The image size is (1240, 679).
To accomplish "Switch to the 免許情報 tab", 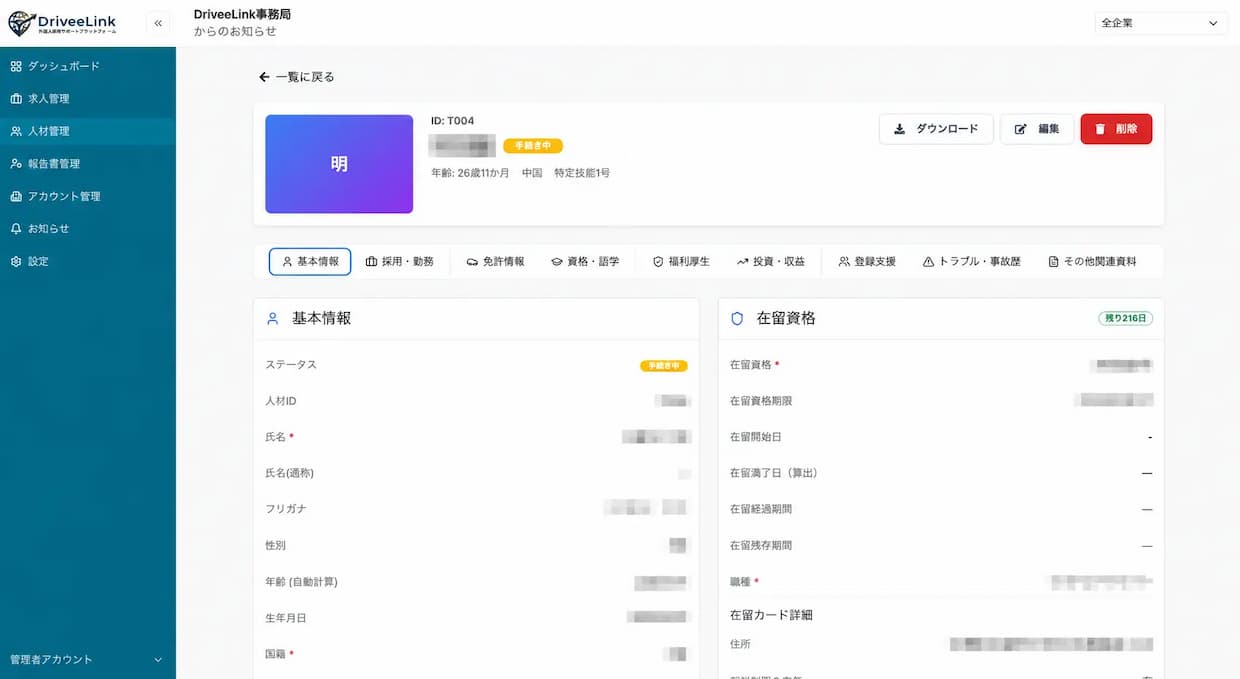I will coord(496,261).
